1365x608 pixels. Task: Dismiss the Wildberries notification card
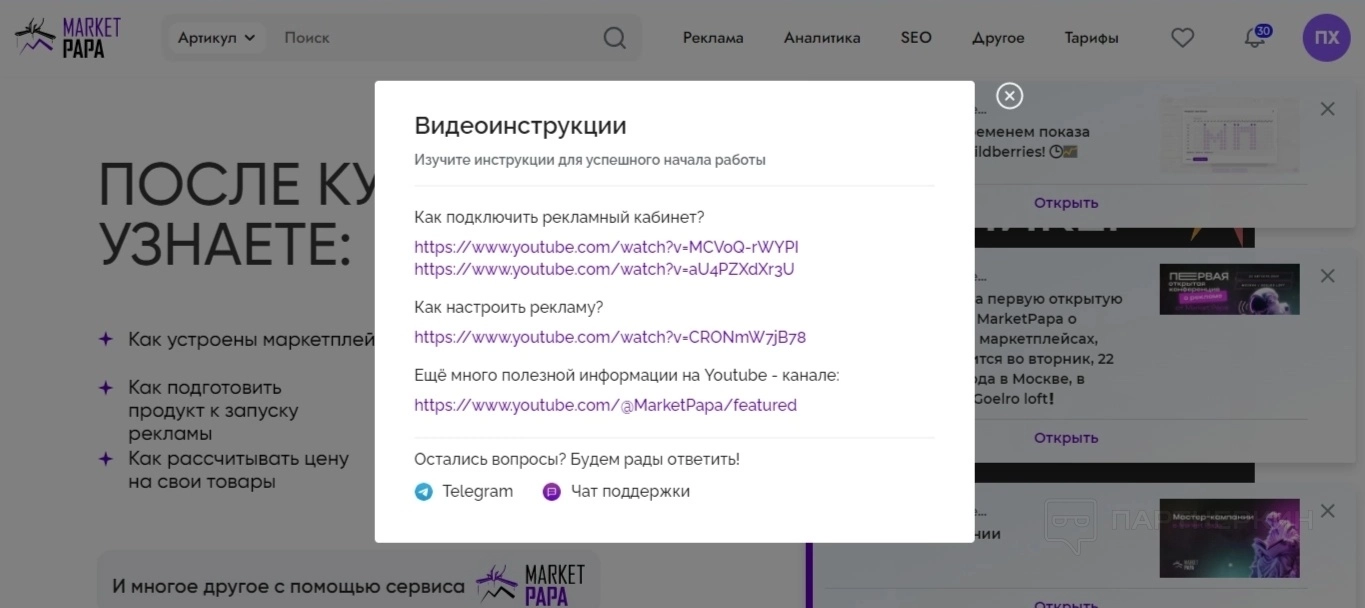(x=1327, y=109)
